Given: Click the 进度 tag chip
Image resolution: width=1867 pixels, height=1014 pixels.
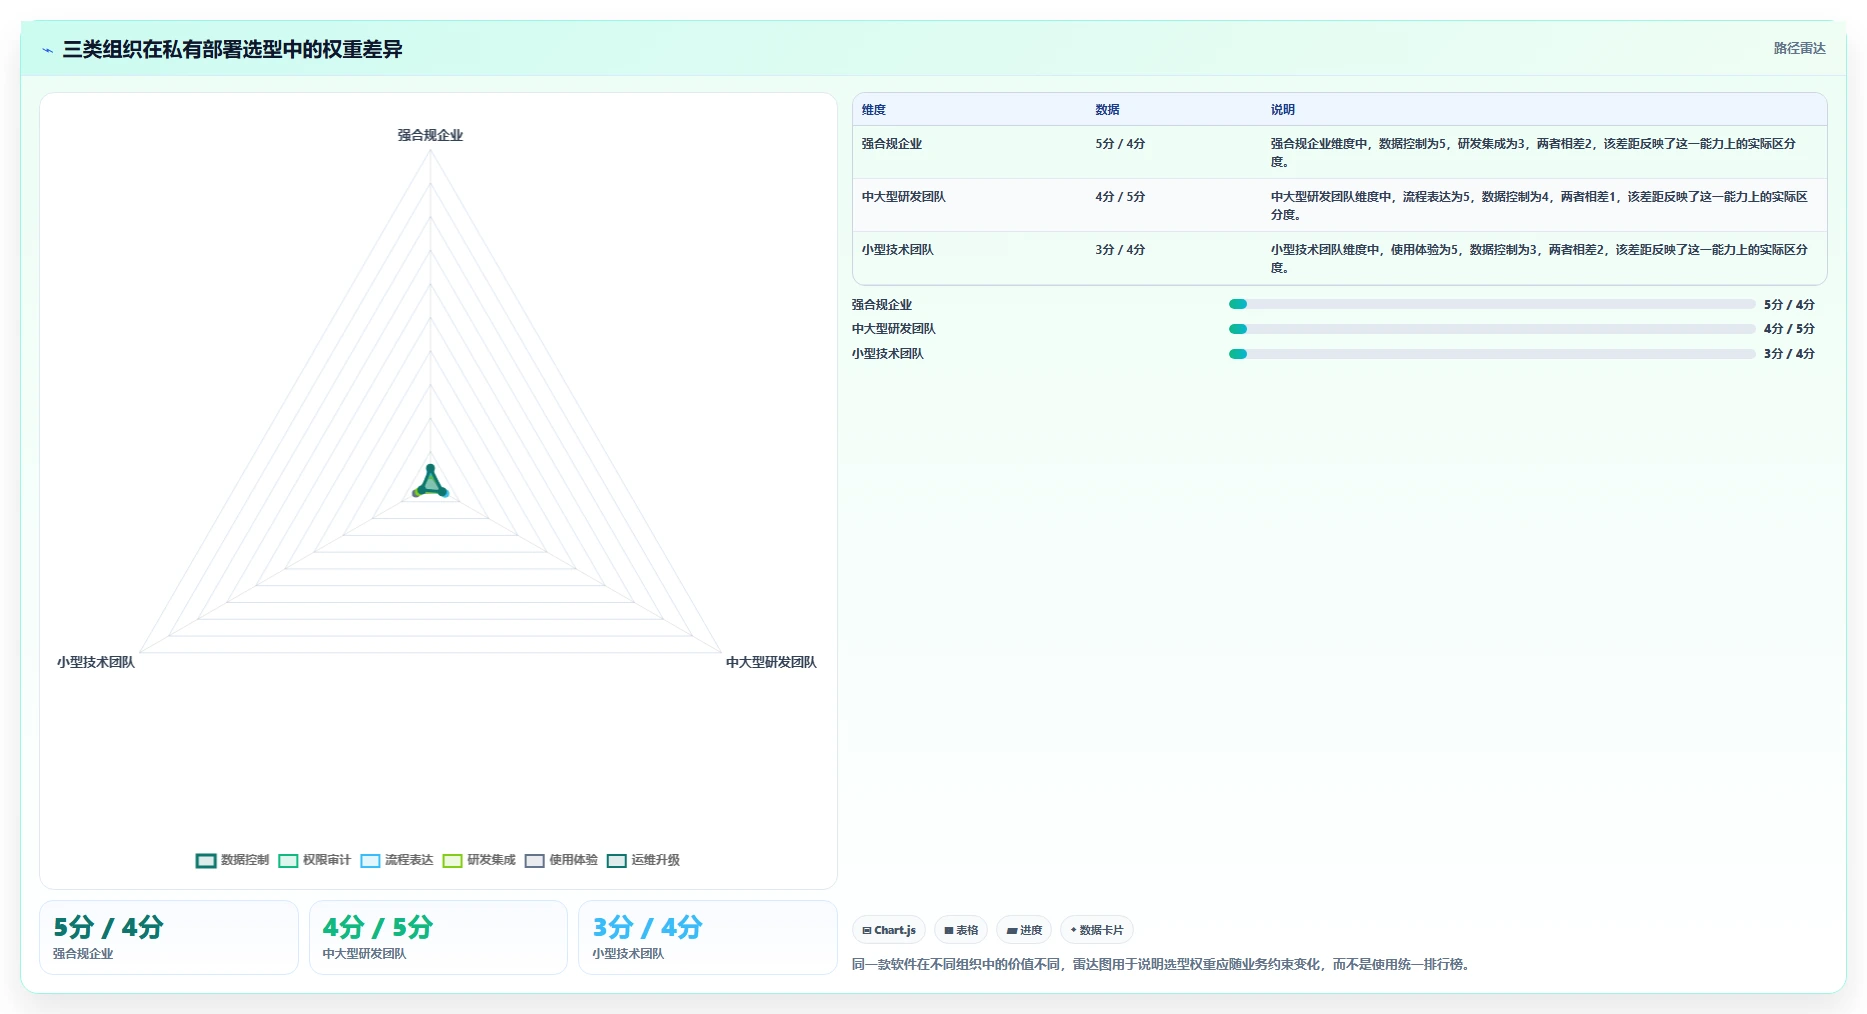Looking at the screenshot, I should coord(1024,930).
